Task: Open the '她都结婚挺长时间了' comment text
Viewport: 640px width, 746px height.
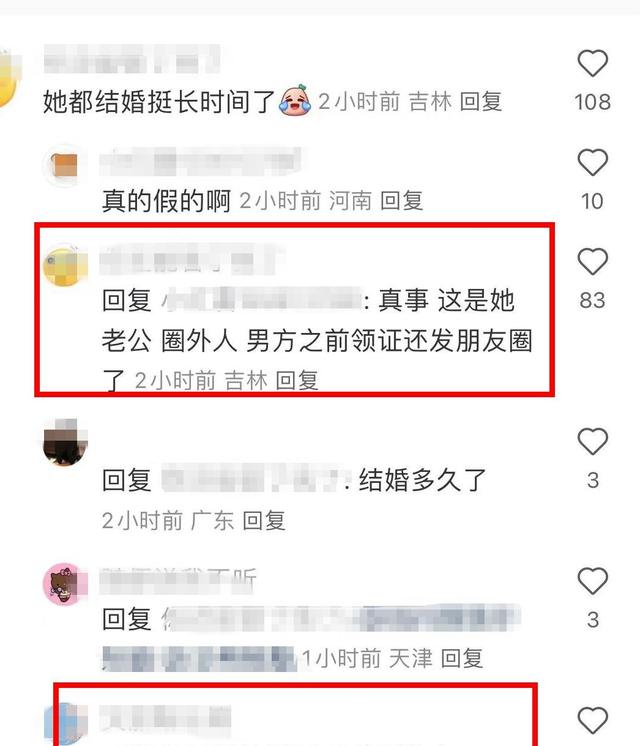Action: pos(159,101)
